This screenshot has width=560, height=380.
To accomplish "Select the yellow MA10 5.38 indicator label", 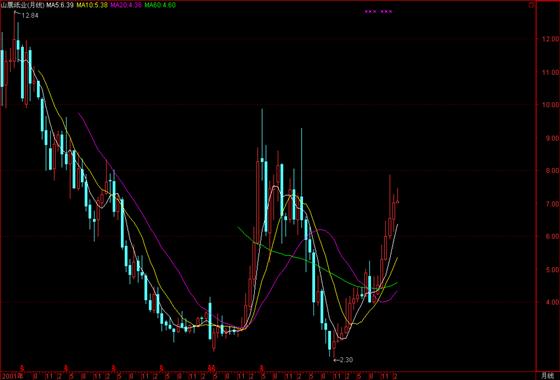I will 92,5.
